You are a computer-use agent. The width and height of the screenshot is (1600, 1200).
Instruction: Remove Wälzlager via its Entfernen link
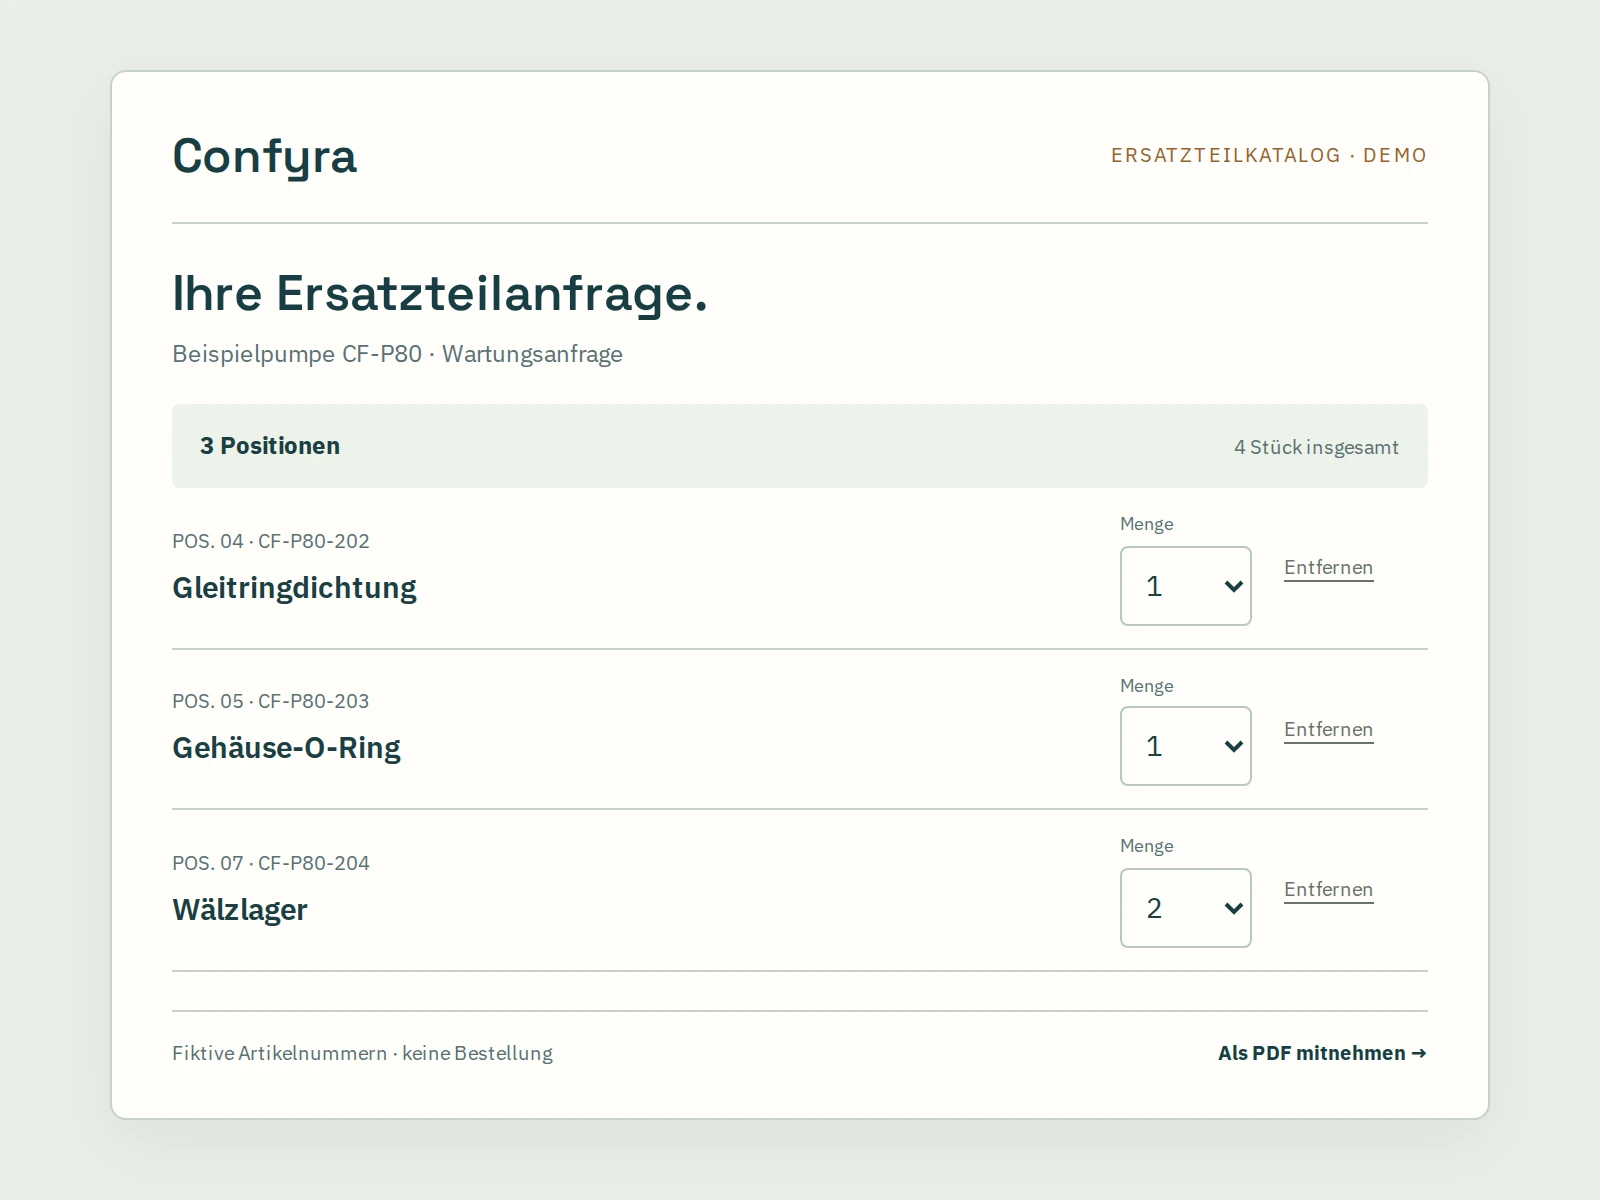pyautogui.click(x=1328, y=889)
